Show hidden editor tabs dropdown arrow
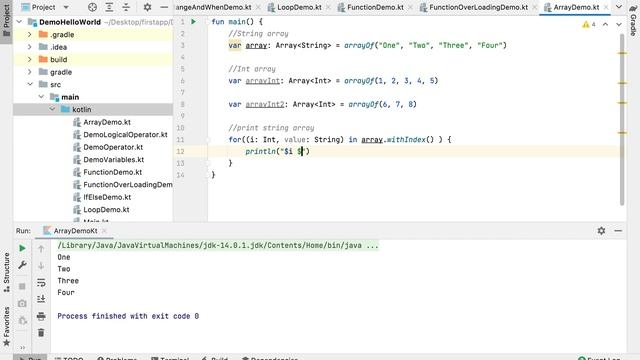Image resolution: width=640 pixels, height=360 pixels. (x=619, y=7)
